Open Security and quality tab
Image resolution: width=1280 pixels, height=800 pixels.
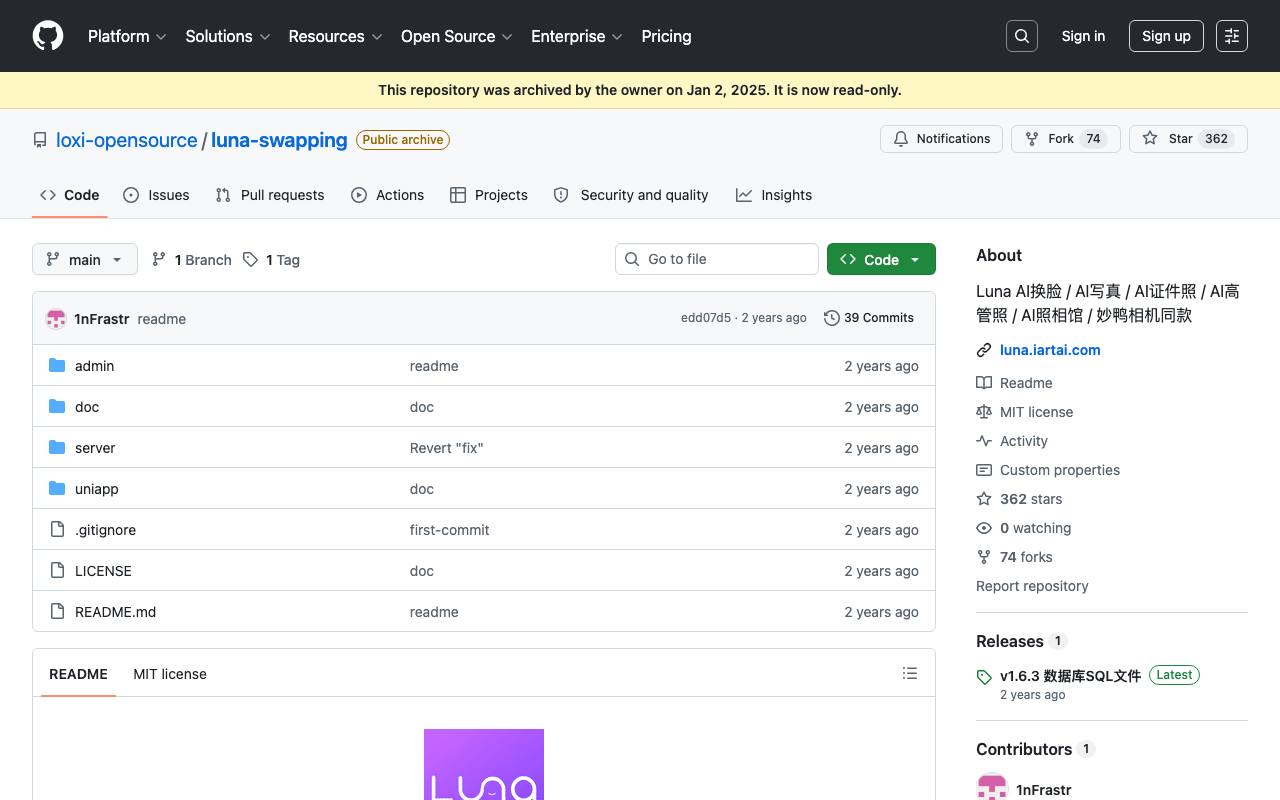pyautogui.click(x=631, y=195)
